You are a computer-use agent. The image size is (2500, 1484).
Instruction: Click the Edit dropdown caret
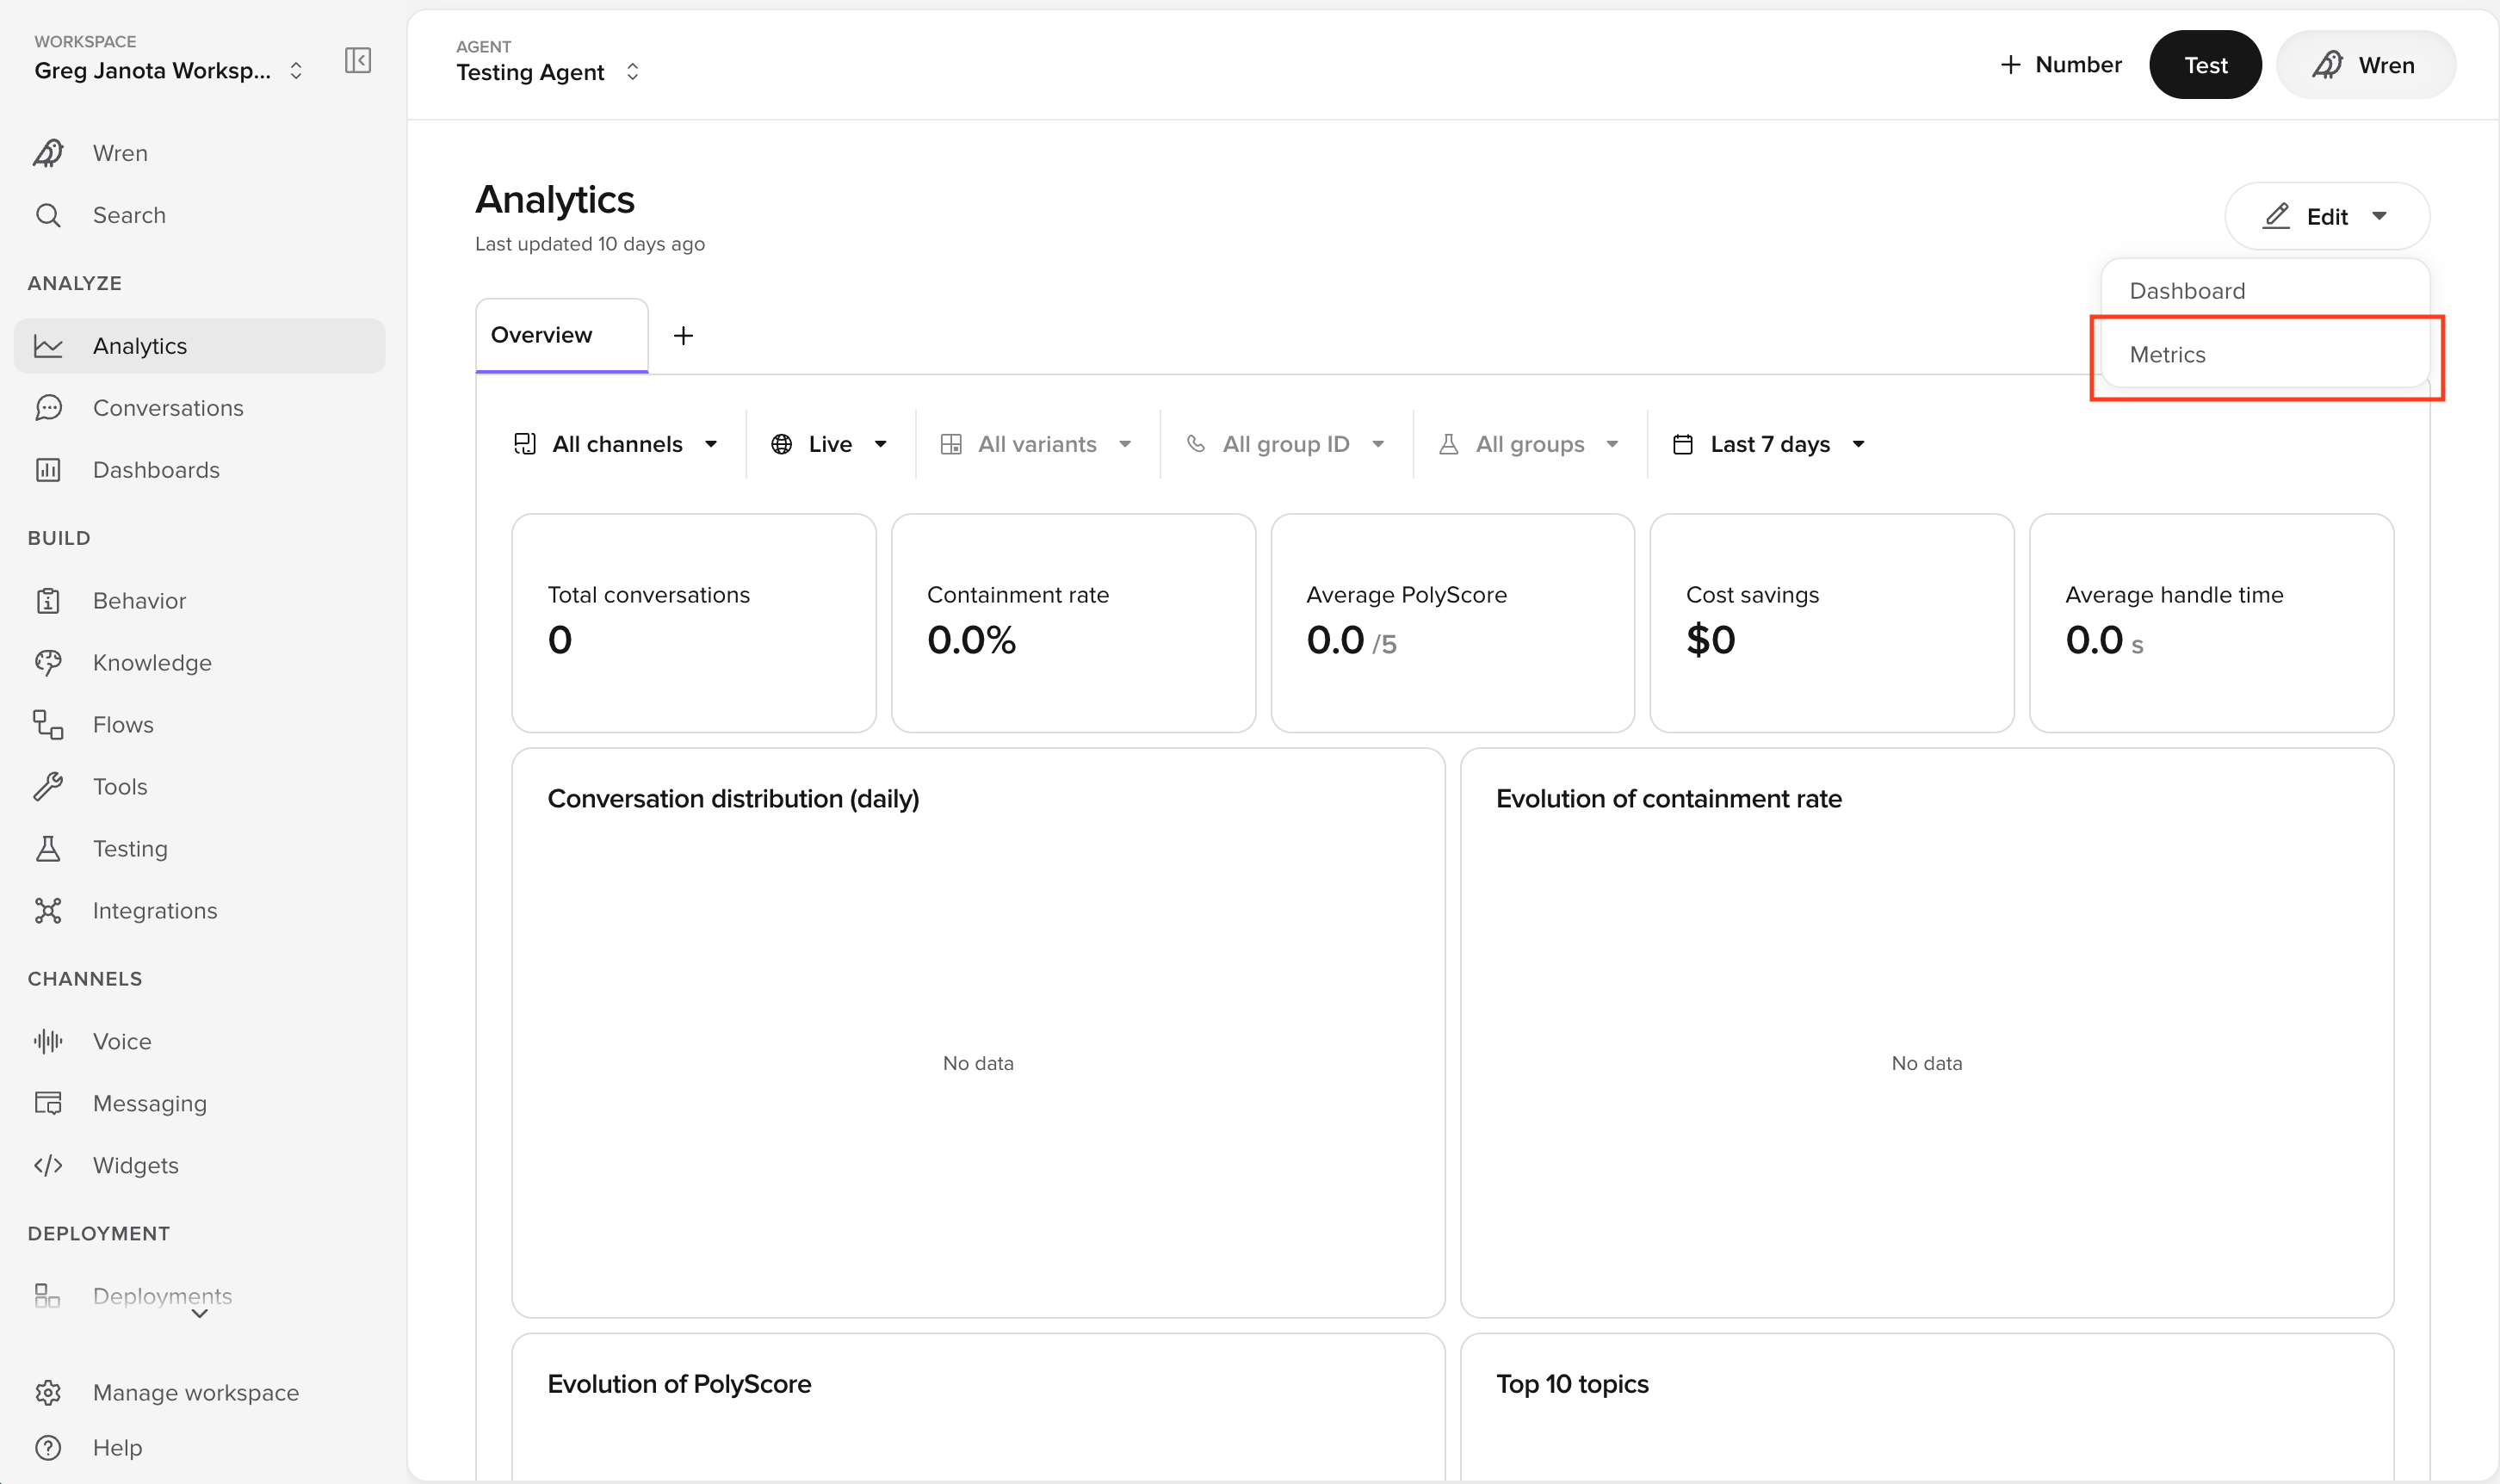click(x=2380, y=216)
